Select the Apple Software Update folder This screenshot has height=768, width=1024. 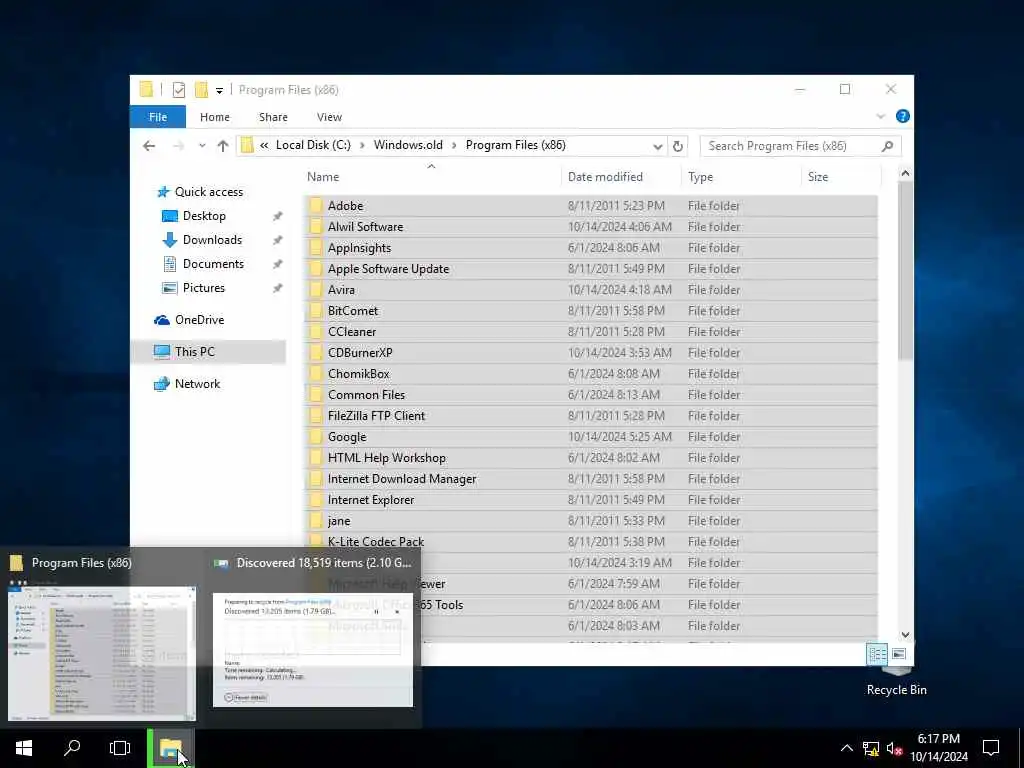(x=590, y=268)
